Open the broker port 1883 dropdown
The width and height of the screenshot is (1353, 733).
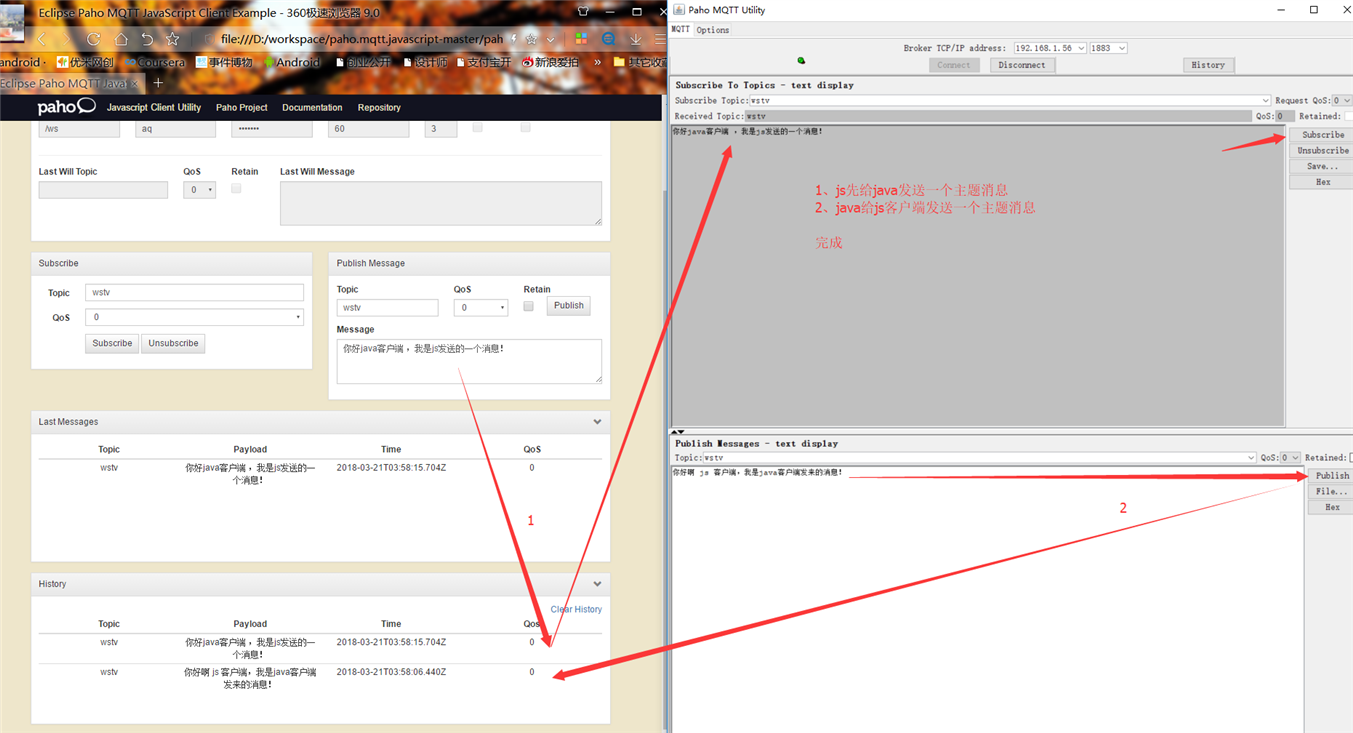pos(1108,48)
